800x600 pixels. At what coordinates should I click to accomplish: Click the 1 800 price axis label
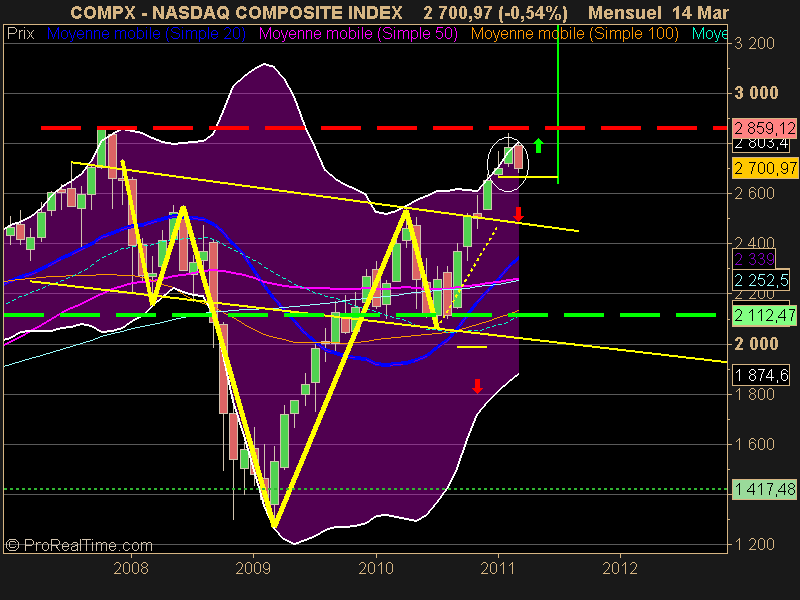tap(755, 394)
